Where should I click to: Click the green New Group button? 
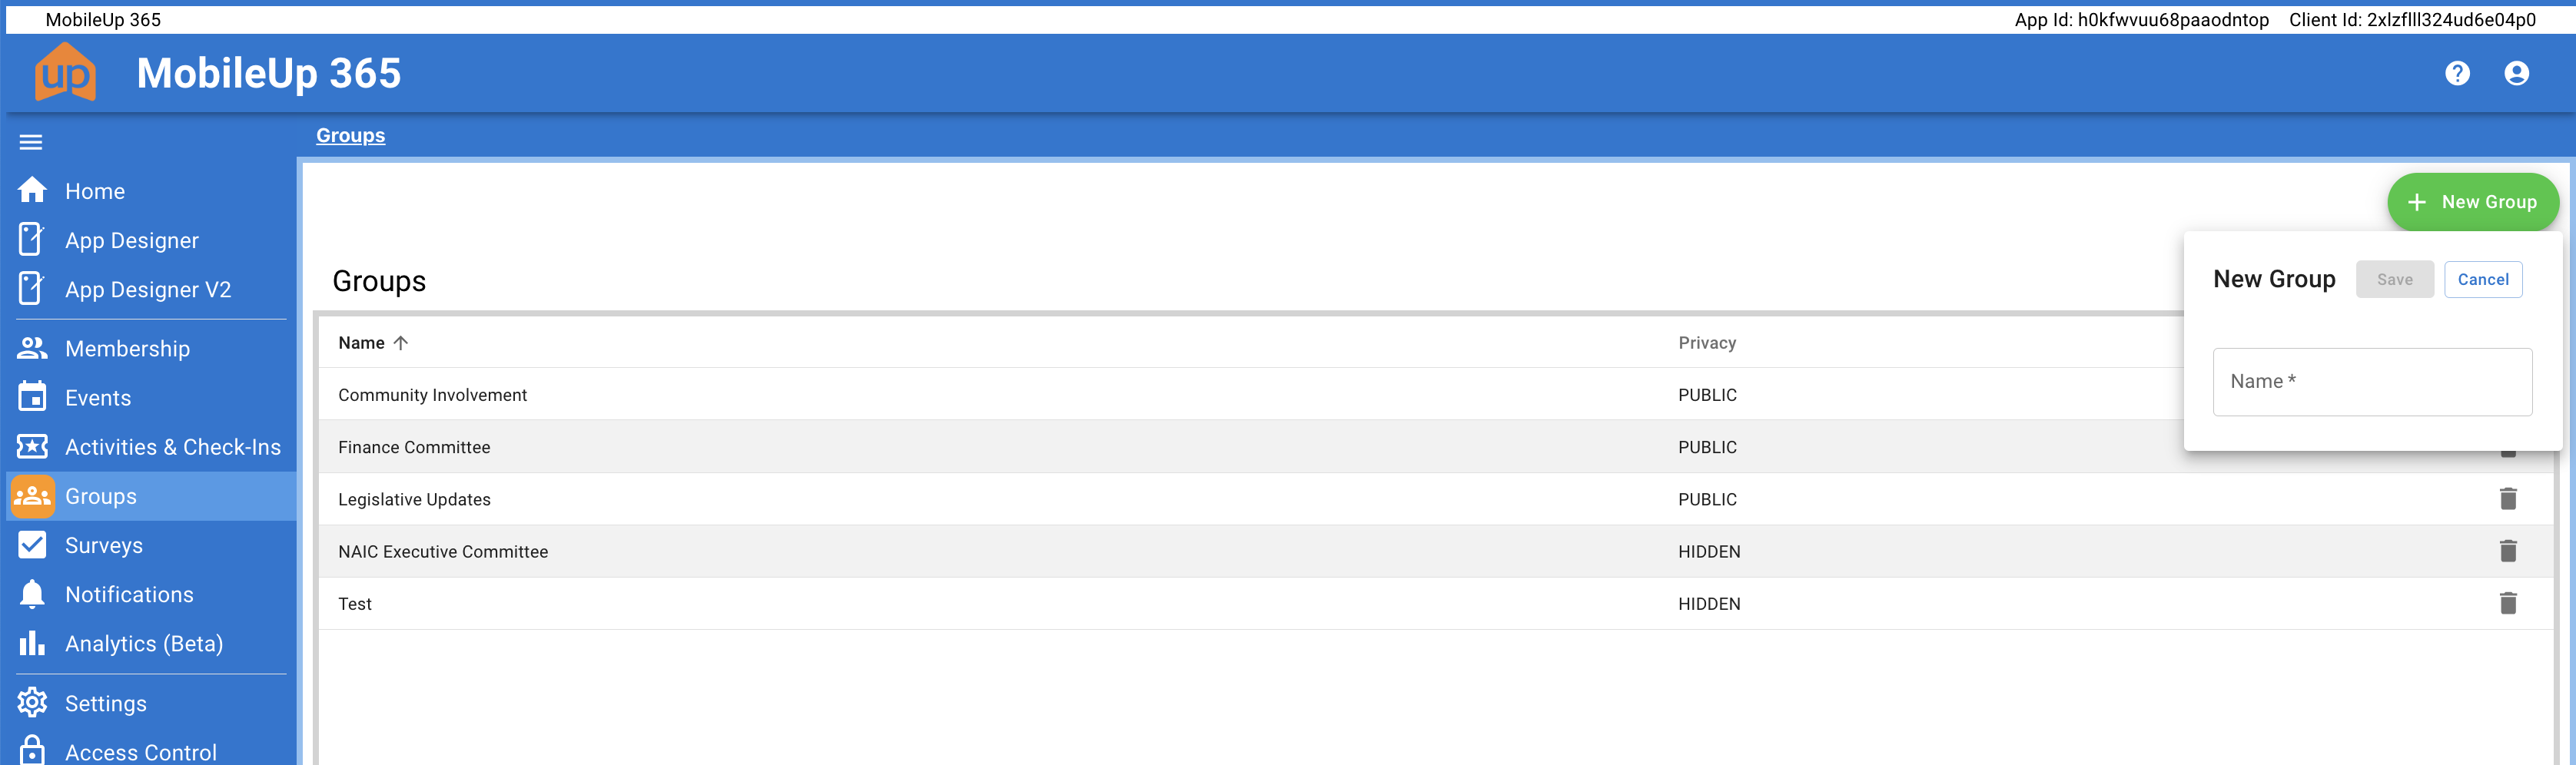tap(2472, 202)
